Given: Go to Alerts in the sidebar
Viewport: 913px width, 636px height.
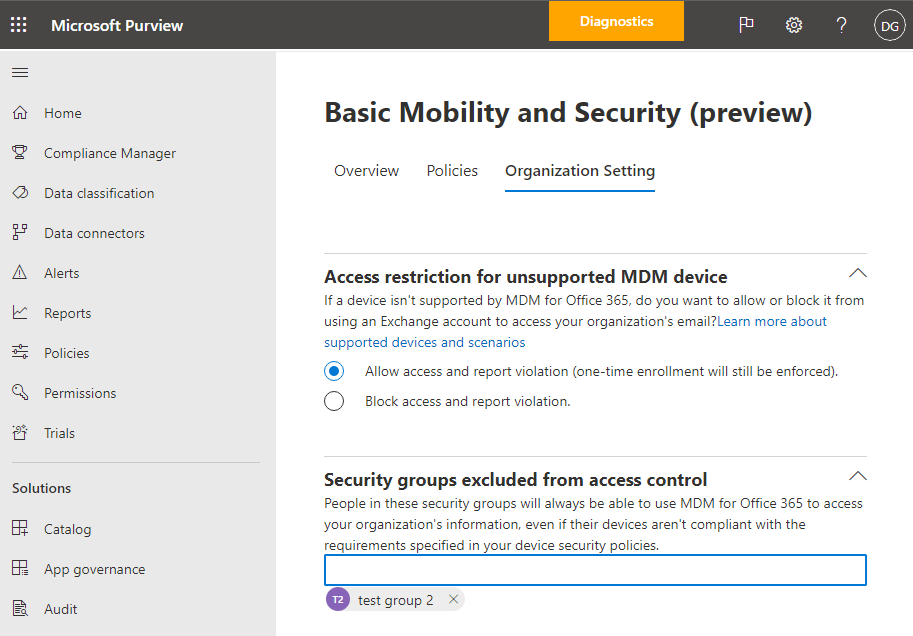Looking at the screenshot, I should pyautogui.click(x=62, y=273).
